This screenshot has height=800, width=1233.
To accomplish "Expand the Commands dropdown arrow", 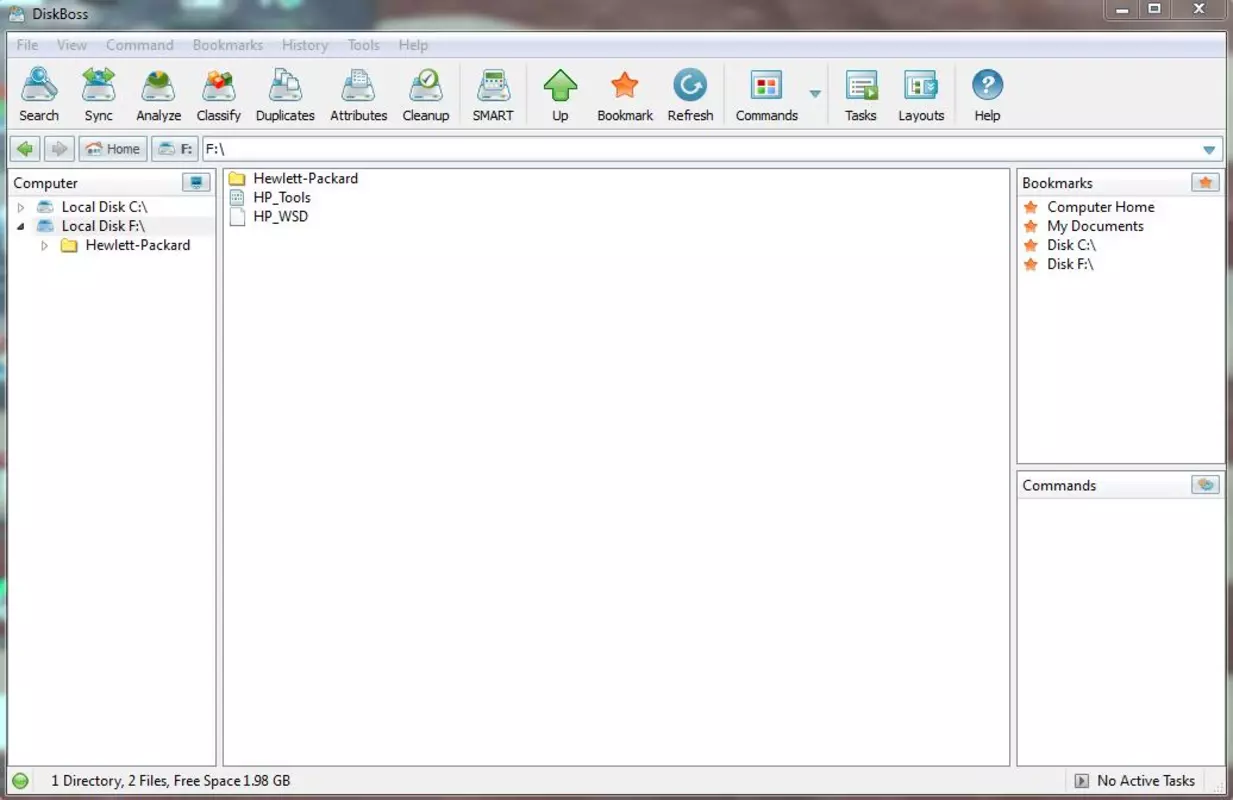I will (x=815, y=94).
